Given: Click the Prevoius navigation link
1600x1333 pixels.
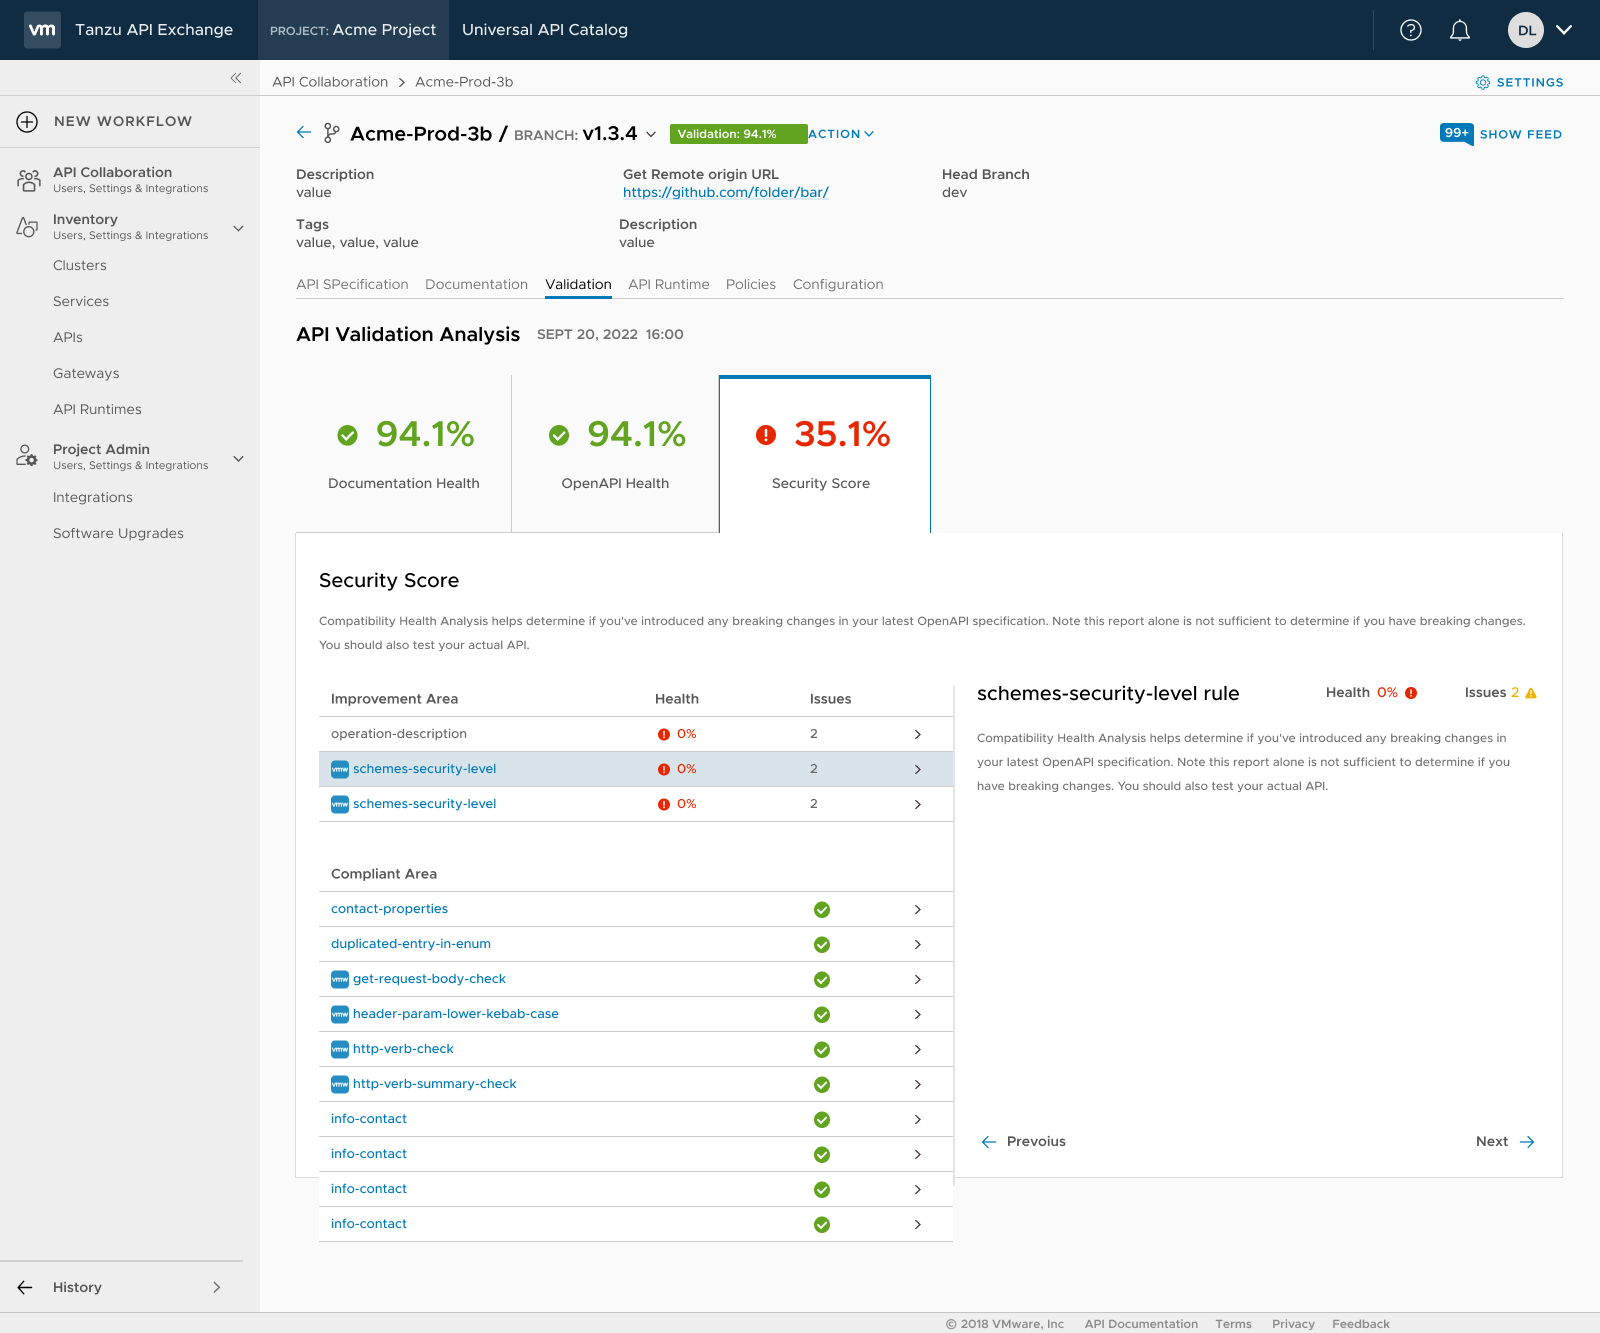Looking at the screenshot, I should (x=1023, y=1141).
